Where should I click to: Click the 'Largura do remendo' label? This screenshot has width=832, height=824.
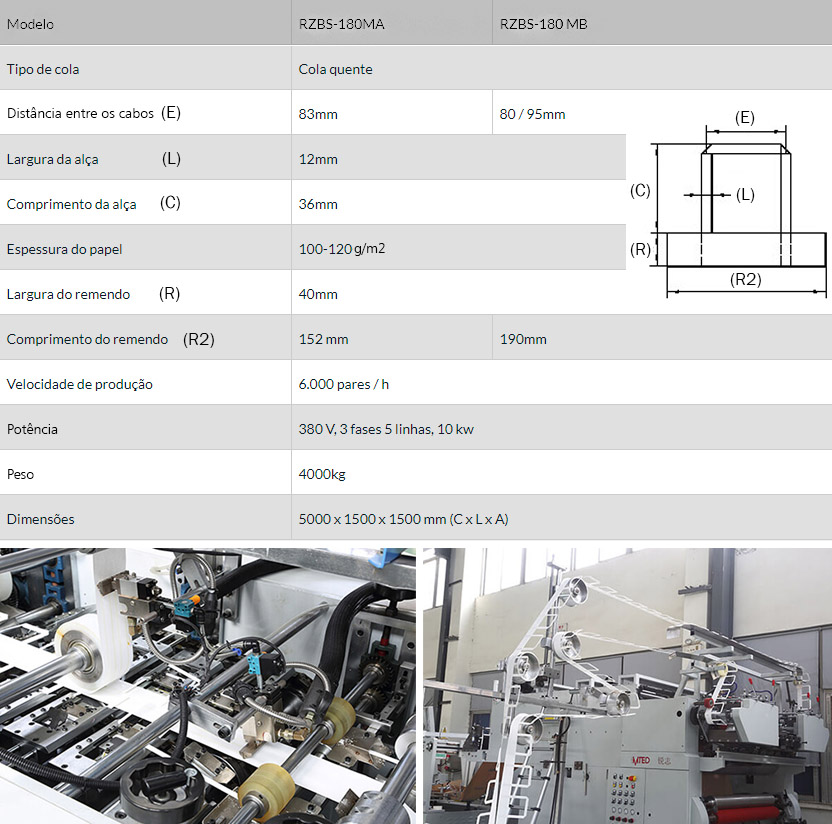coord(68,294)
